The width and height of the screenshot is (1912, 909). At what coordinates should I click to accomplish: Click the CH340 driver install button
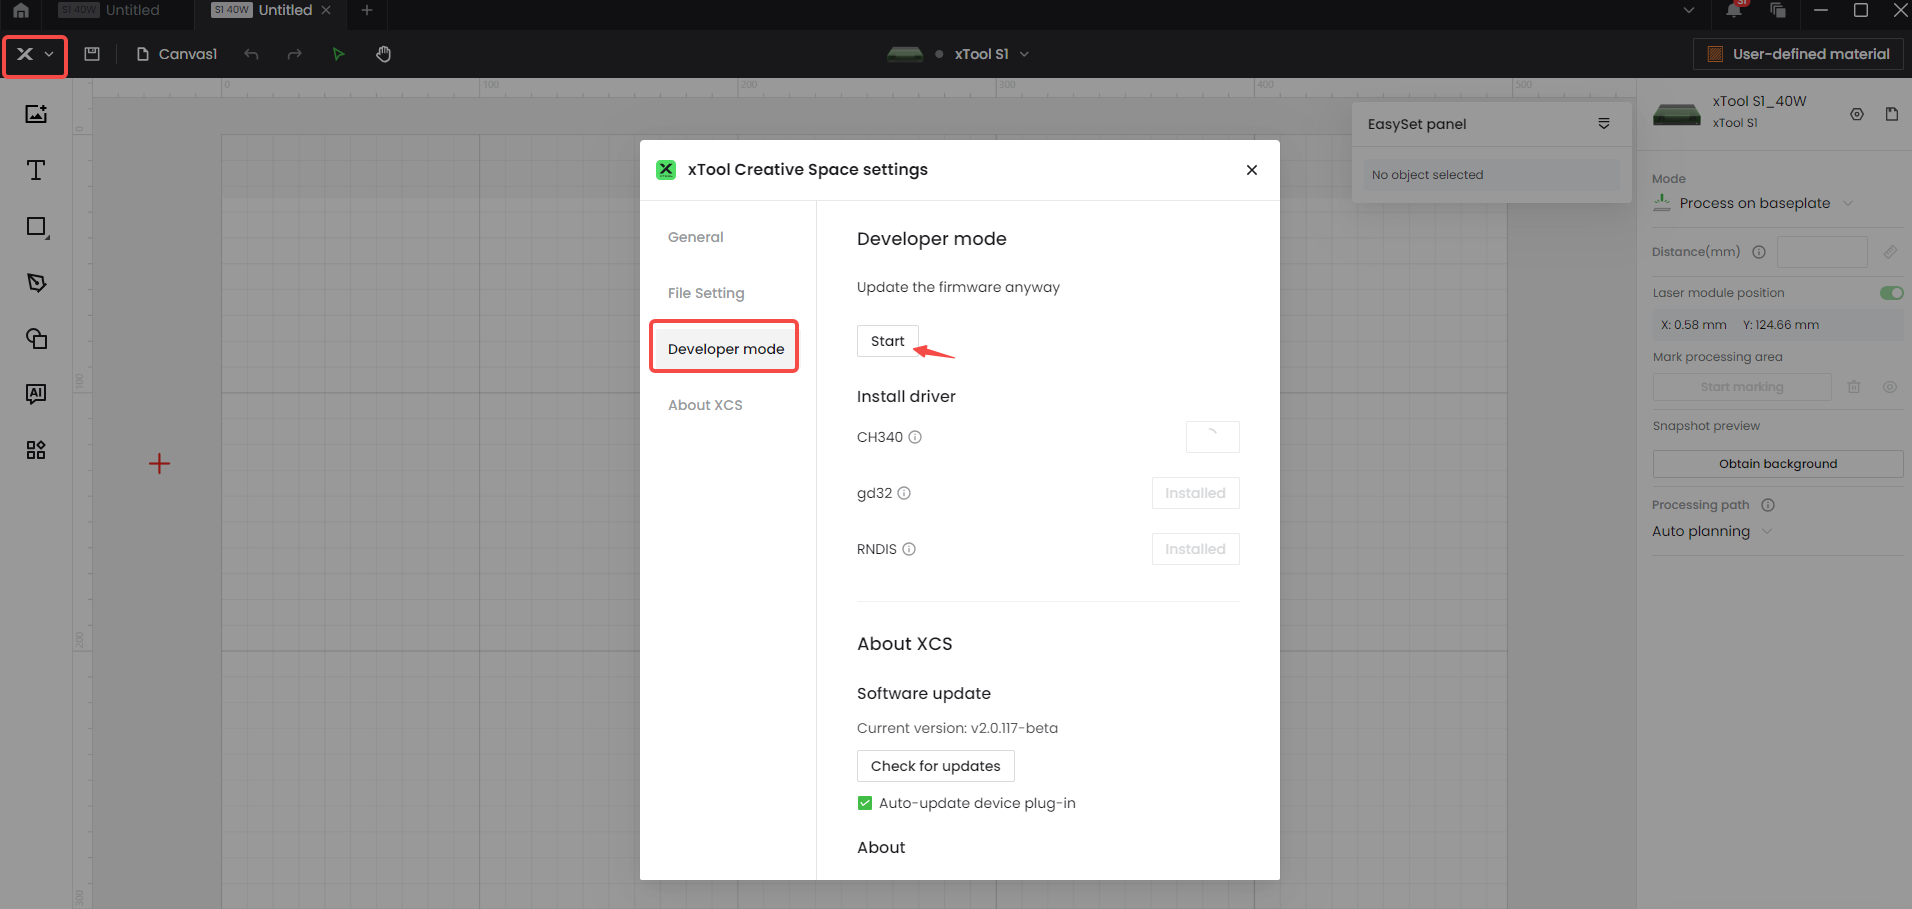(1212, 437)
